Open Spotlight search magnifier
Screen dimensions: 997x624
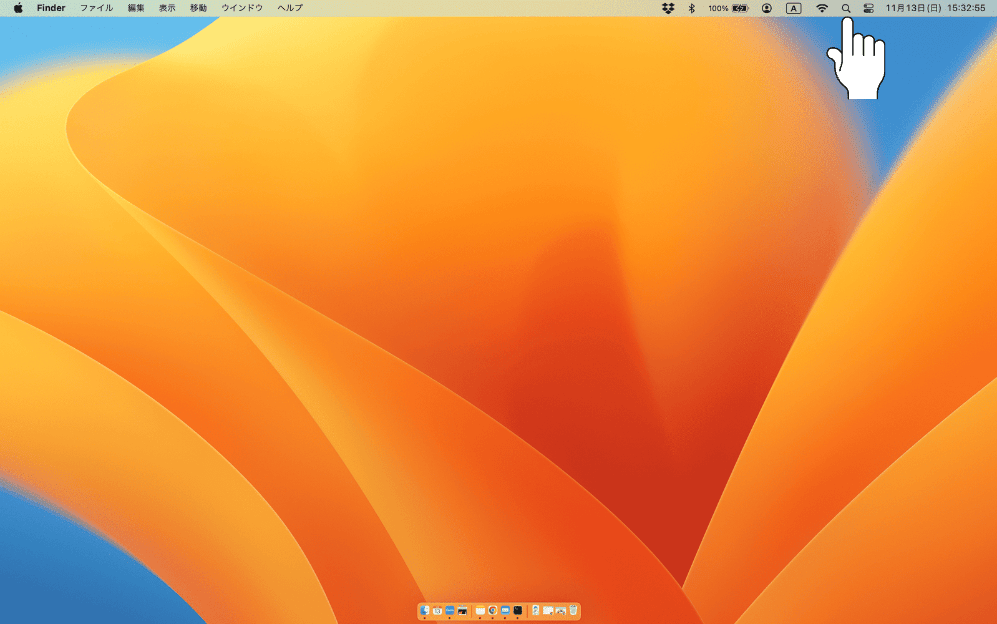846,8
